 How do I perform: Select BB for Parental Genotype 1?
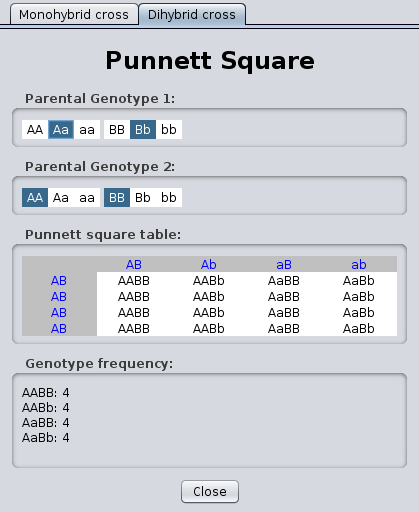117,129
